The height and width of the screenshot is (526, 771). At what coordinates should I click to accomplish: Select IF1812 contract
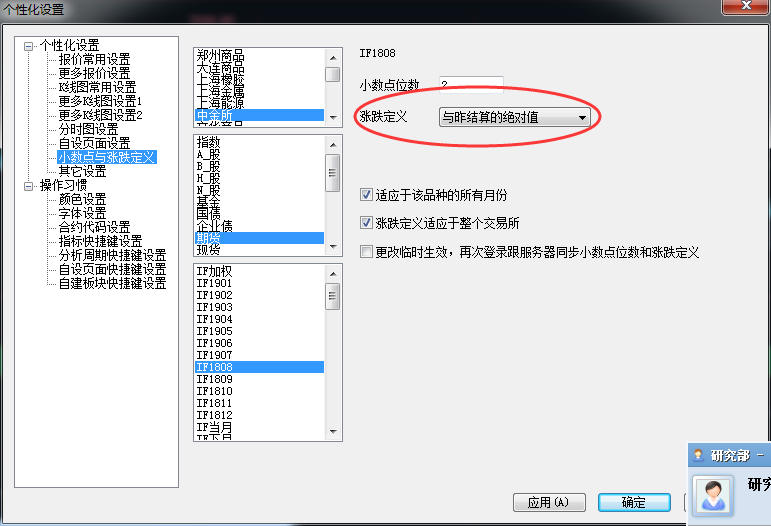(259, 415)
